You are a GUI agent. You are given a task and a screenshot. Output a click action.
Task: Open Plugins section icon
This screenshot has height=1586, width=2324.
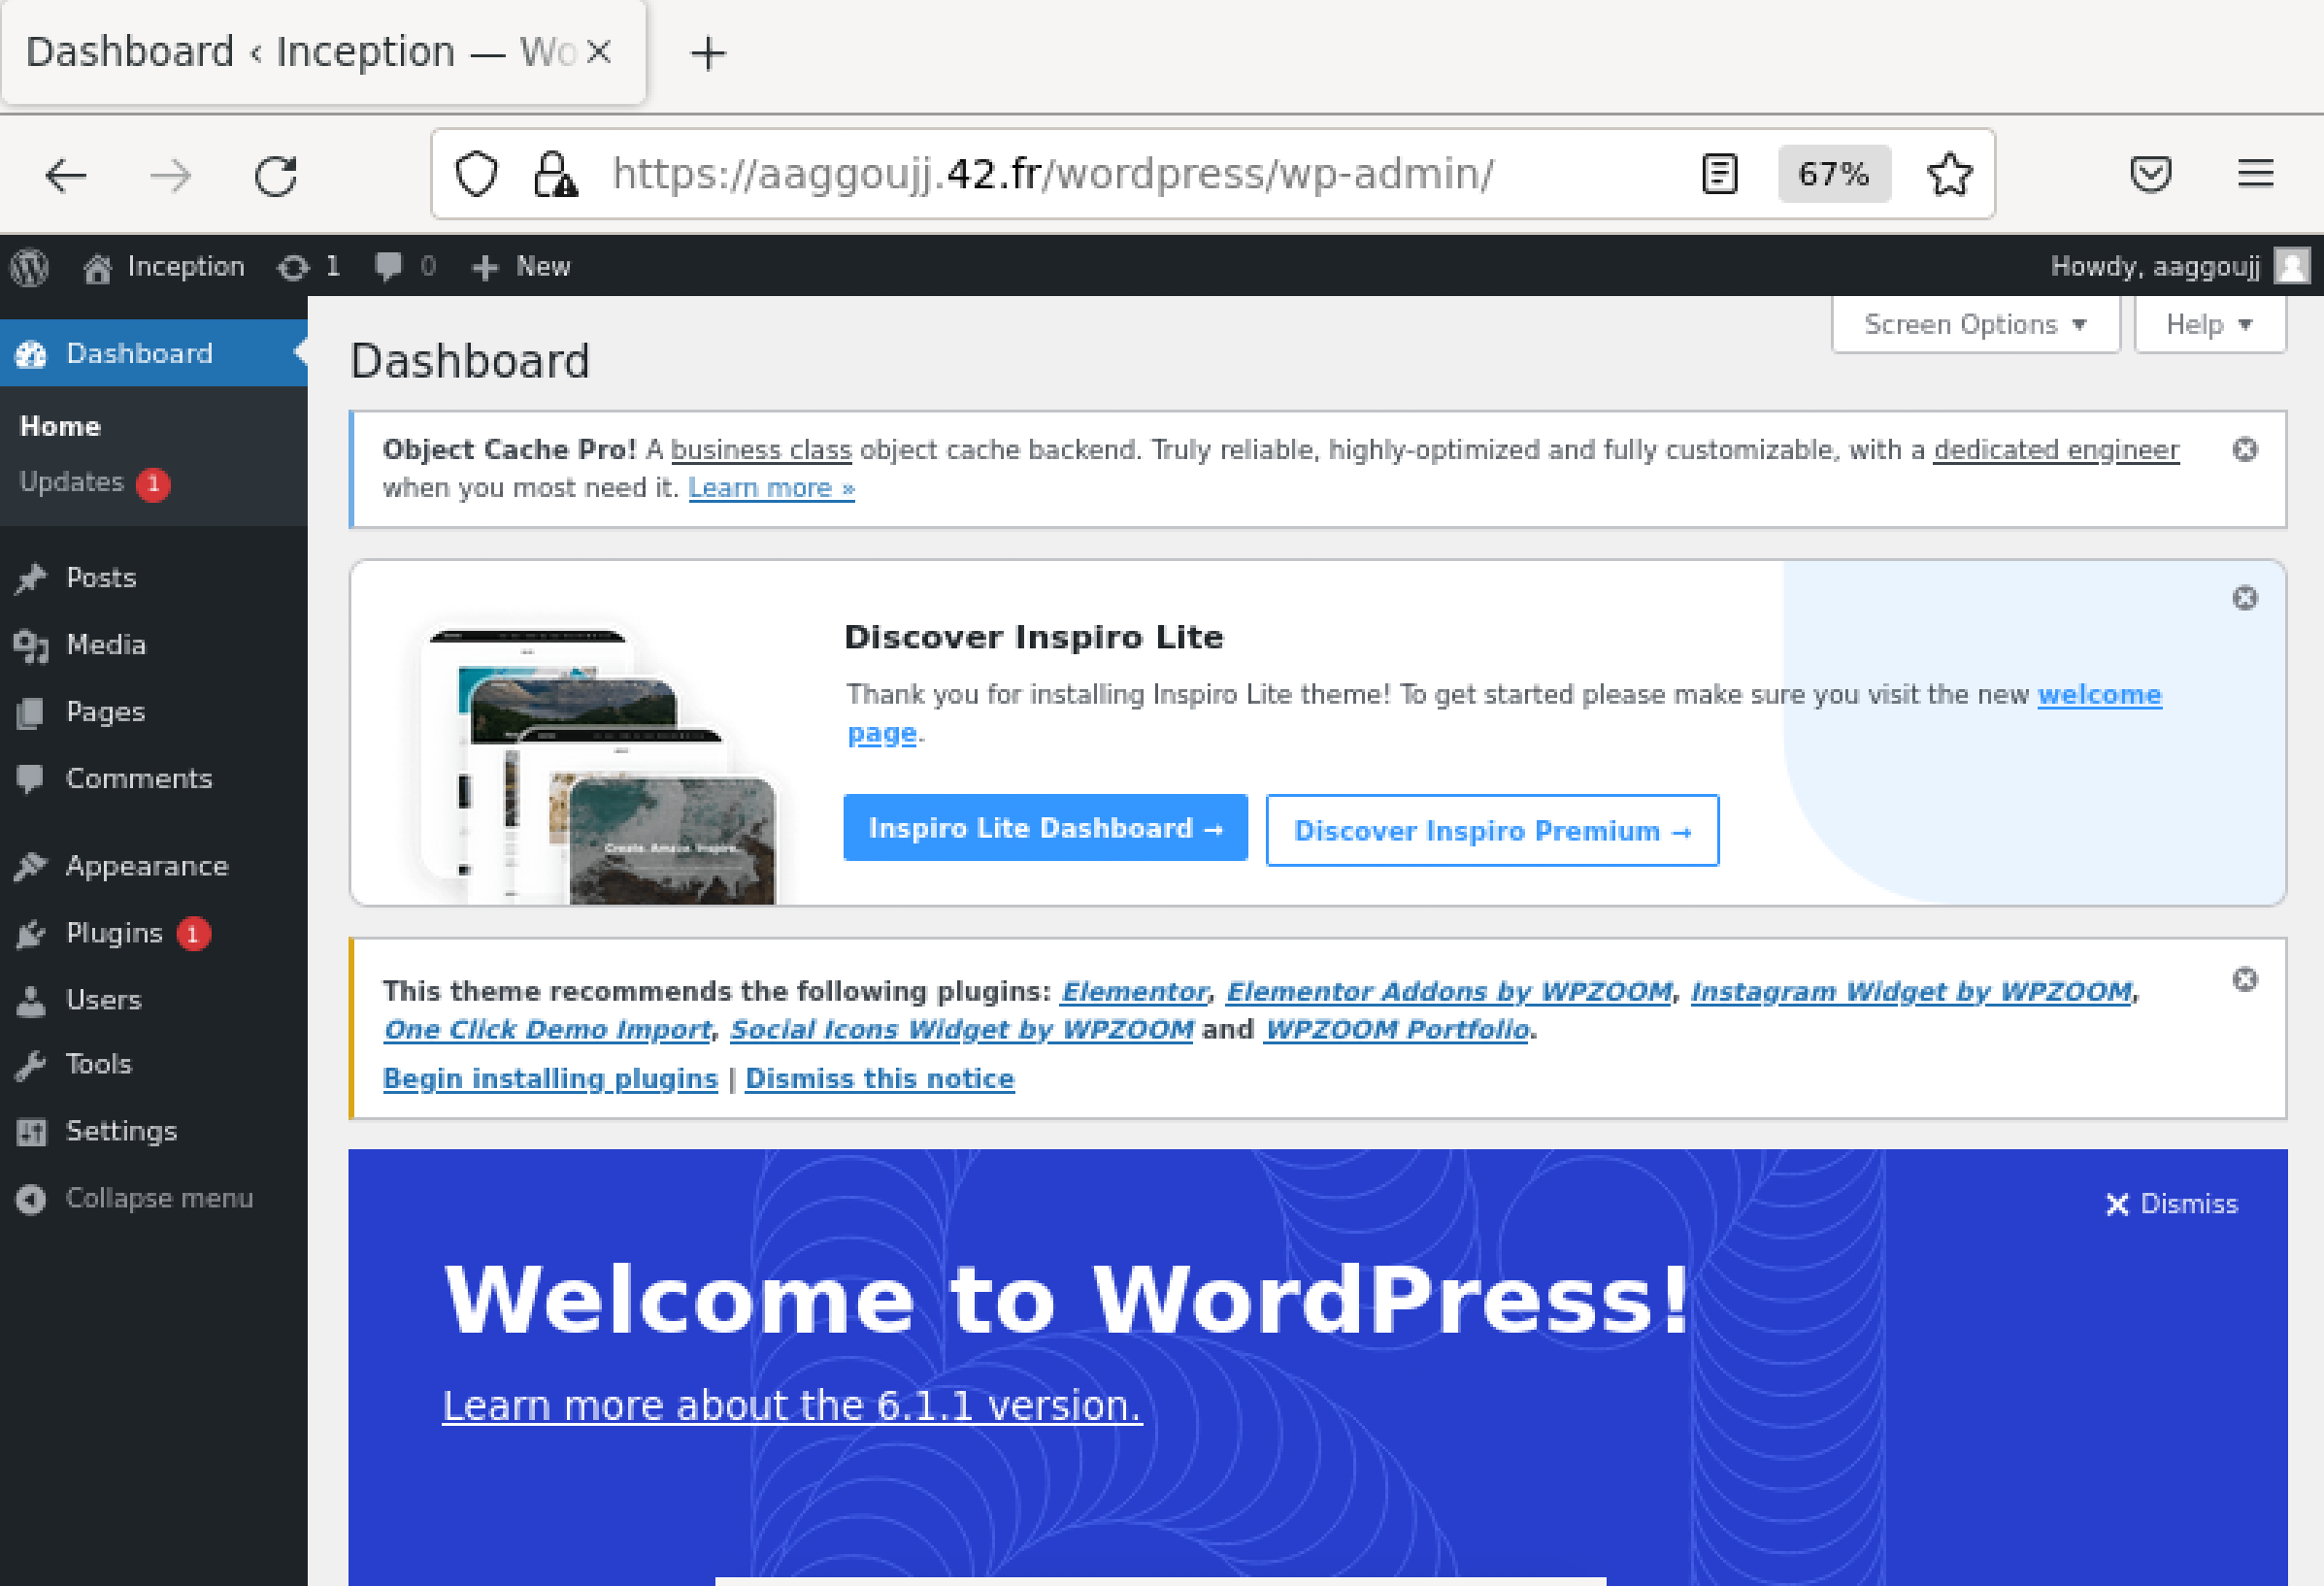[32, 933]
